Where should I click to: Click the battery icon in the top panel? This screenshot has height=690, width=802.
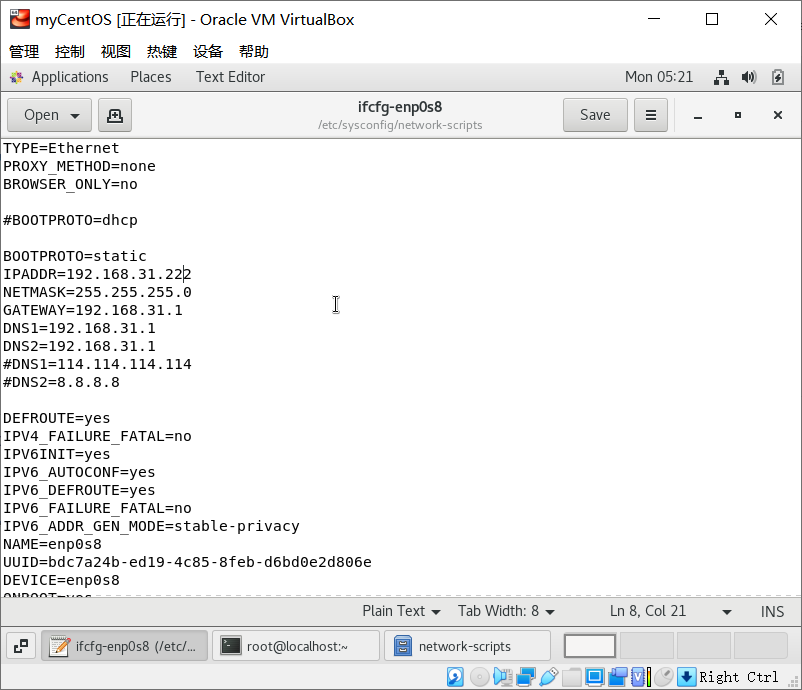[x=777, y=77]
